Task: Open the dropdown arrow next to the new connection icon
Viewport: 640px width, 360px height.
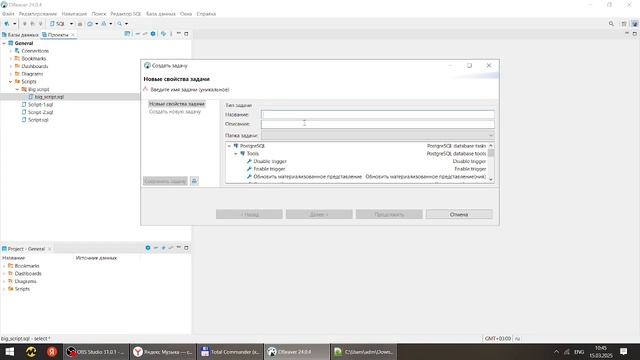Action: pyautogui.click(x=14, y=24)
